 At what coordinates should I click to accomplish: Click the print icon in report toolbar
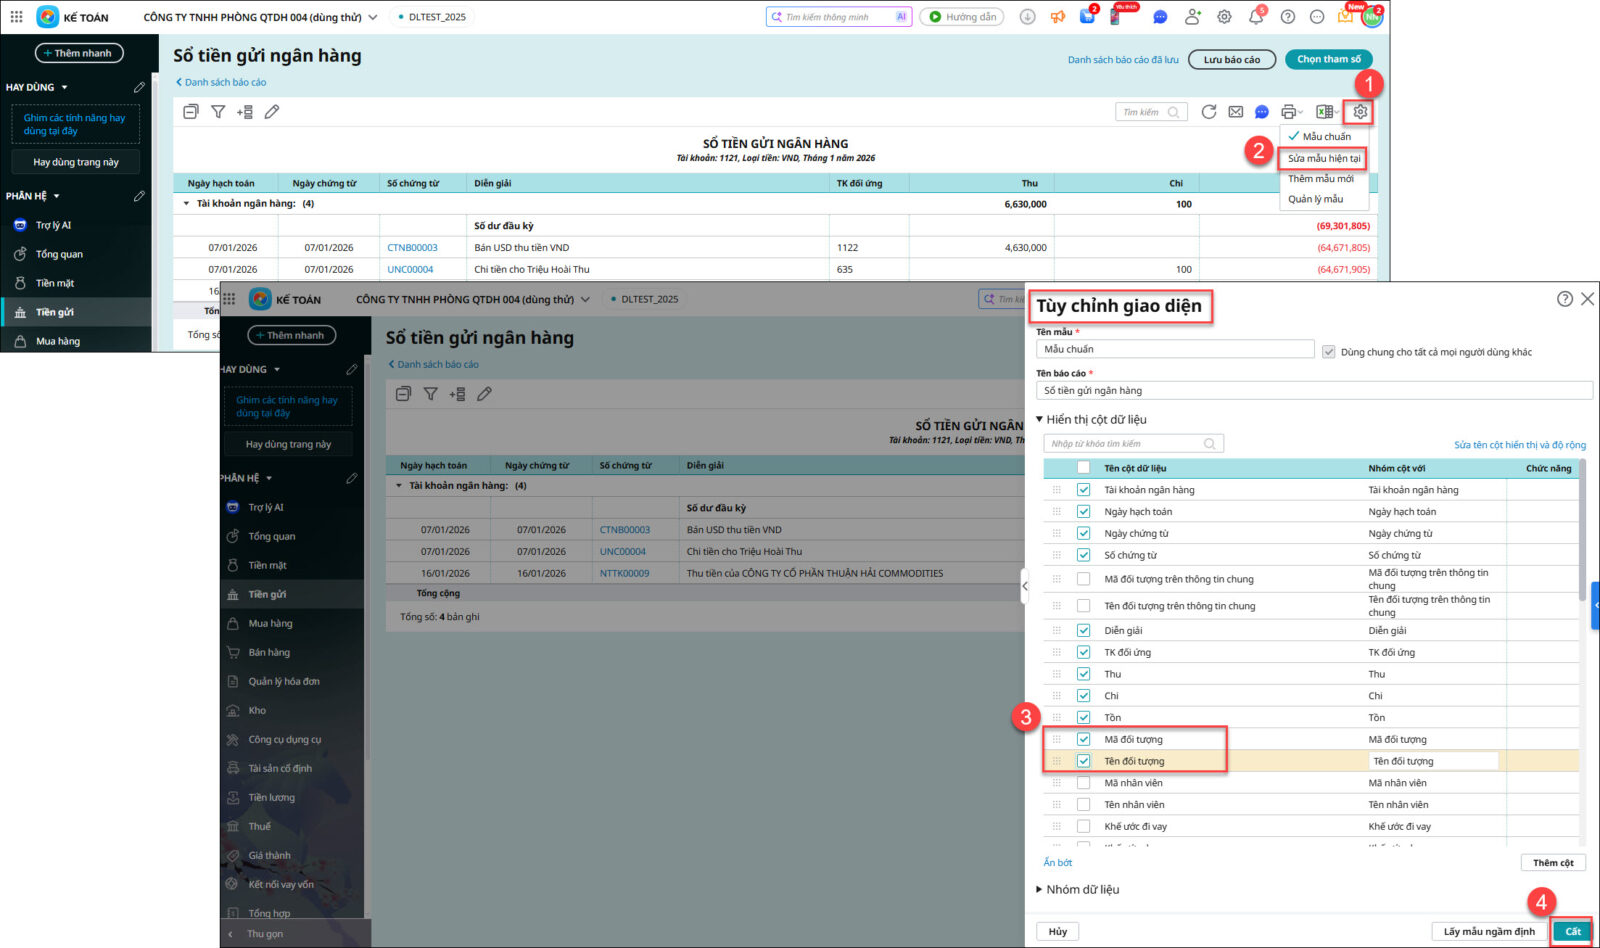[1289, 112]
